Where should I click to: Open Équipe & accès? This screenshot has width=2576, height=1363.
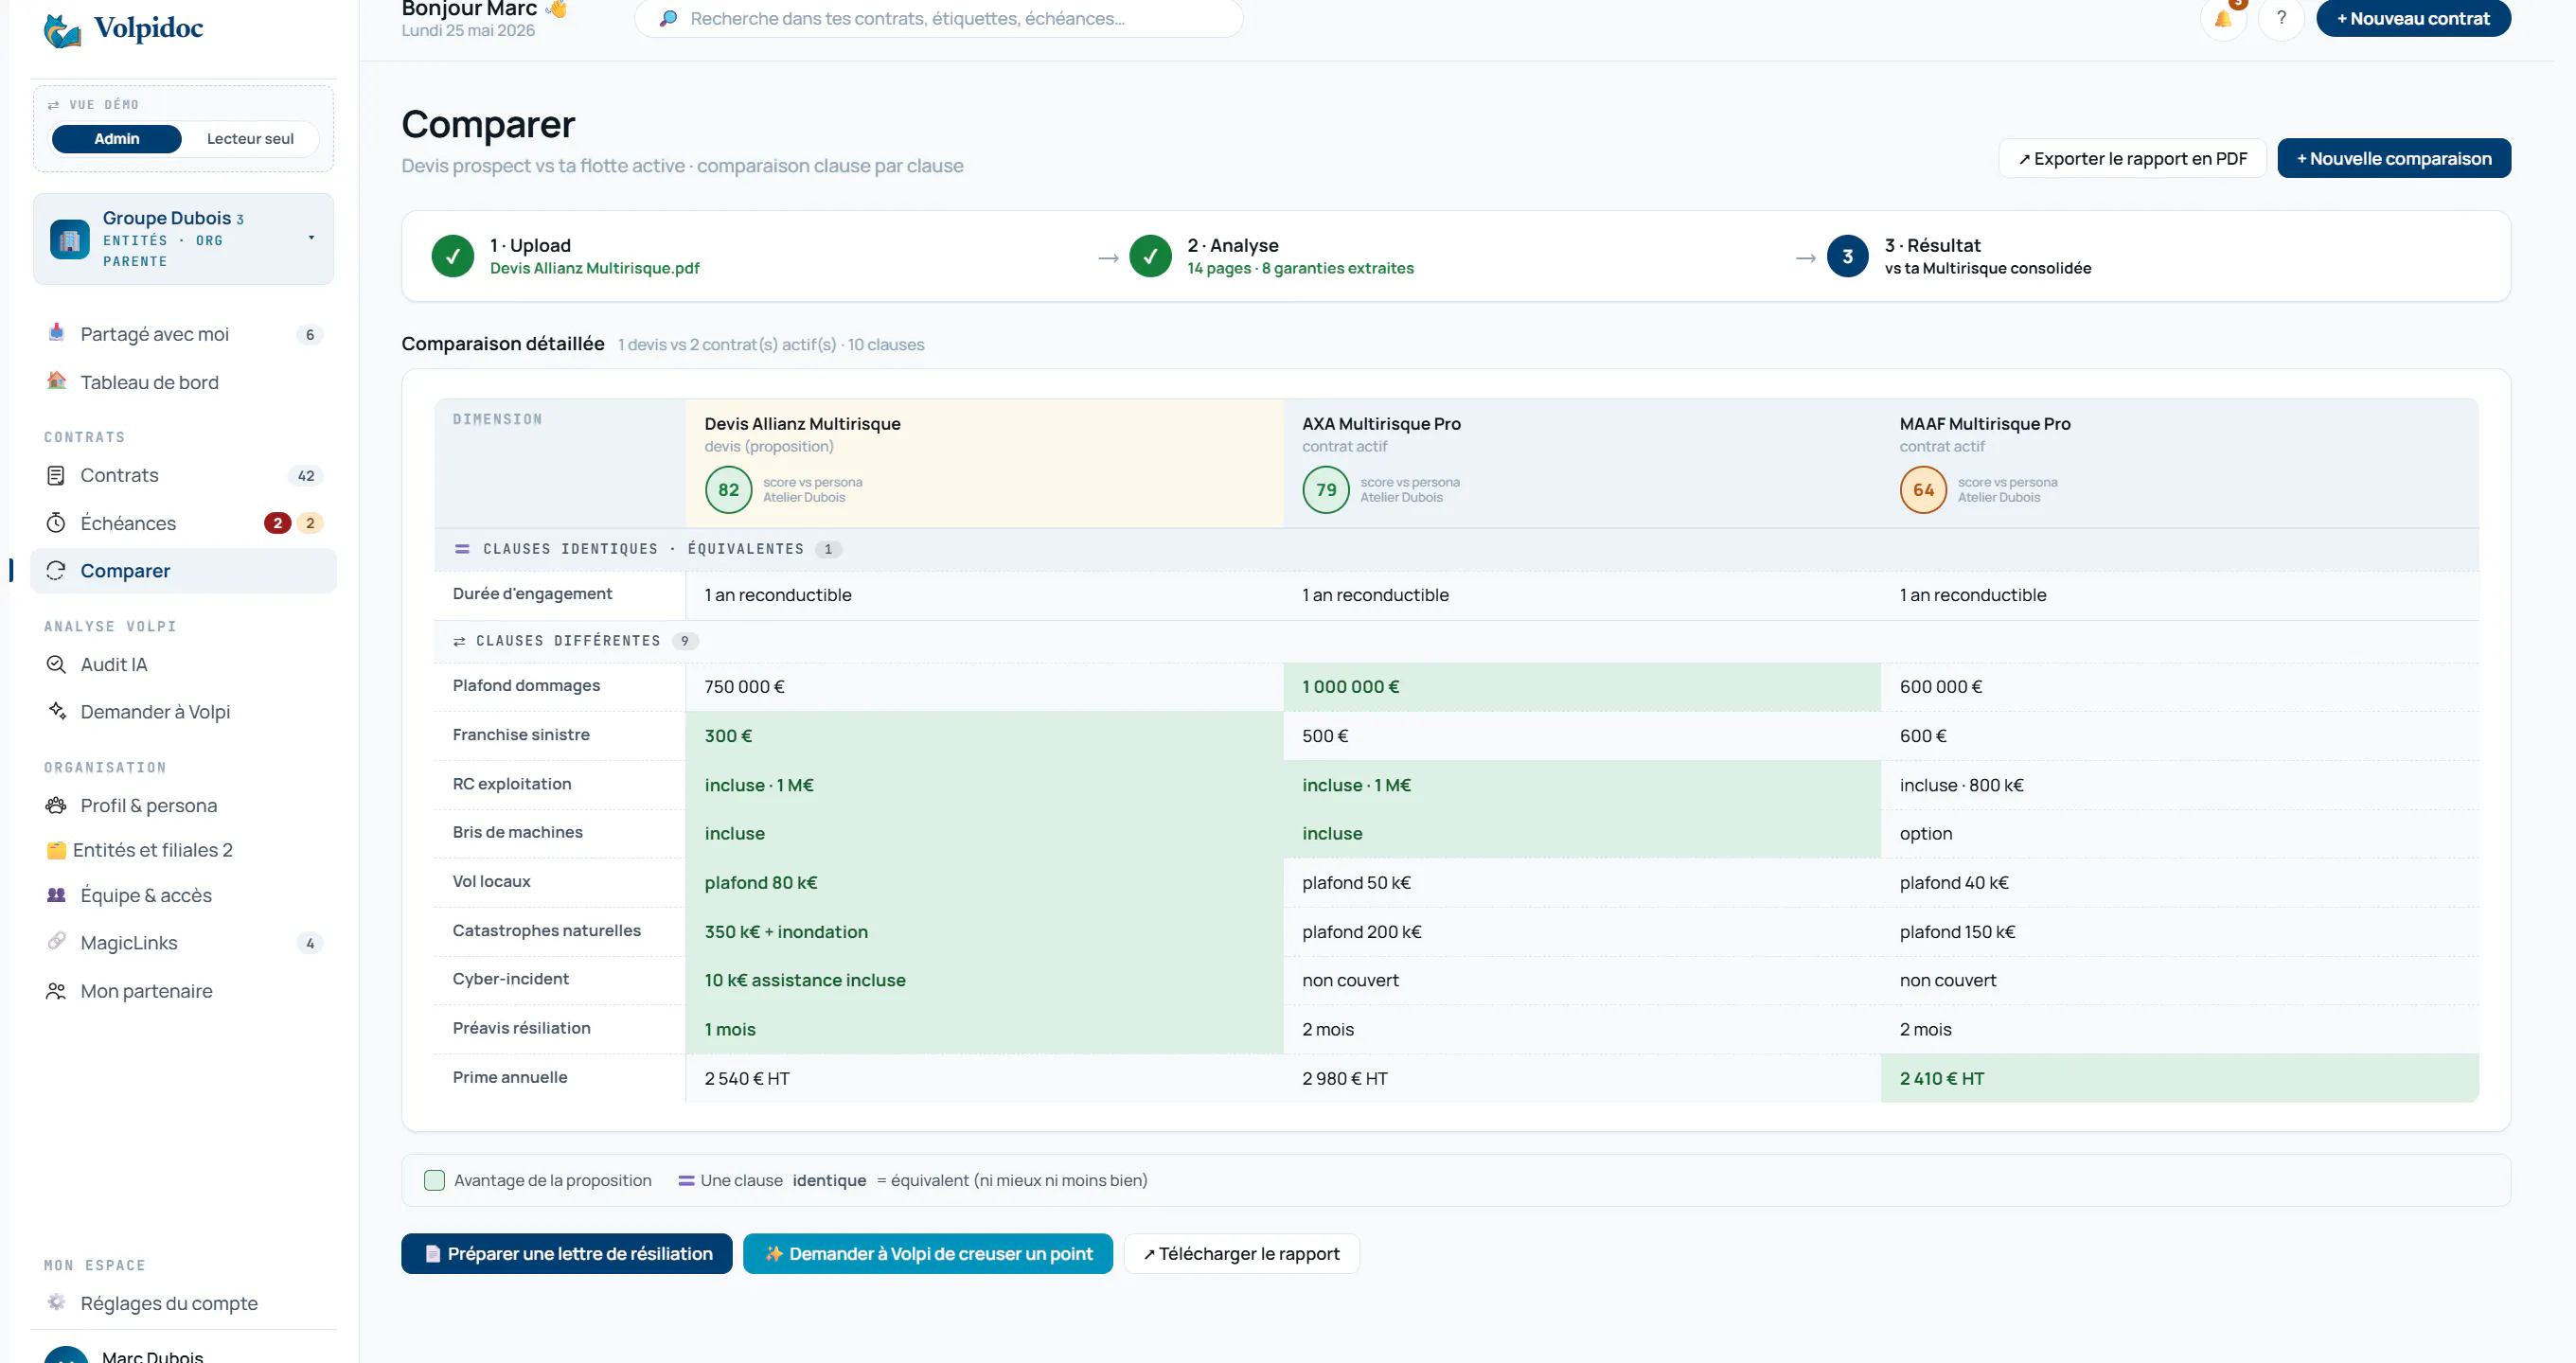click(x=184, y=895)
